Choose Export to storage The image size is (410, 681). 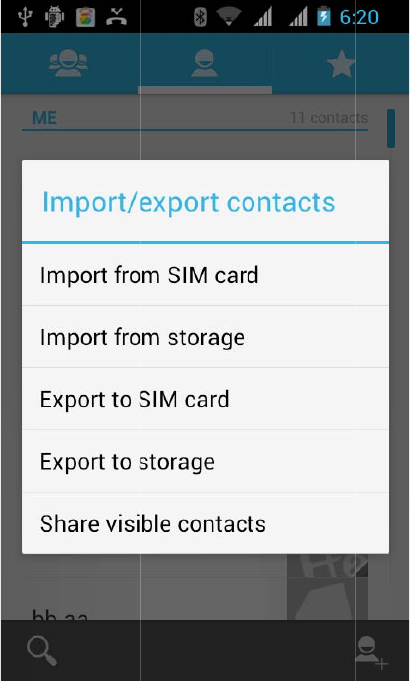205,461
